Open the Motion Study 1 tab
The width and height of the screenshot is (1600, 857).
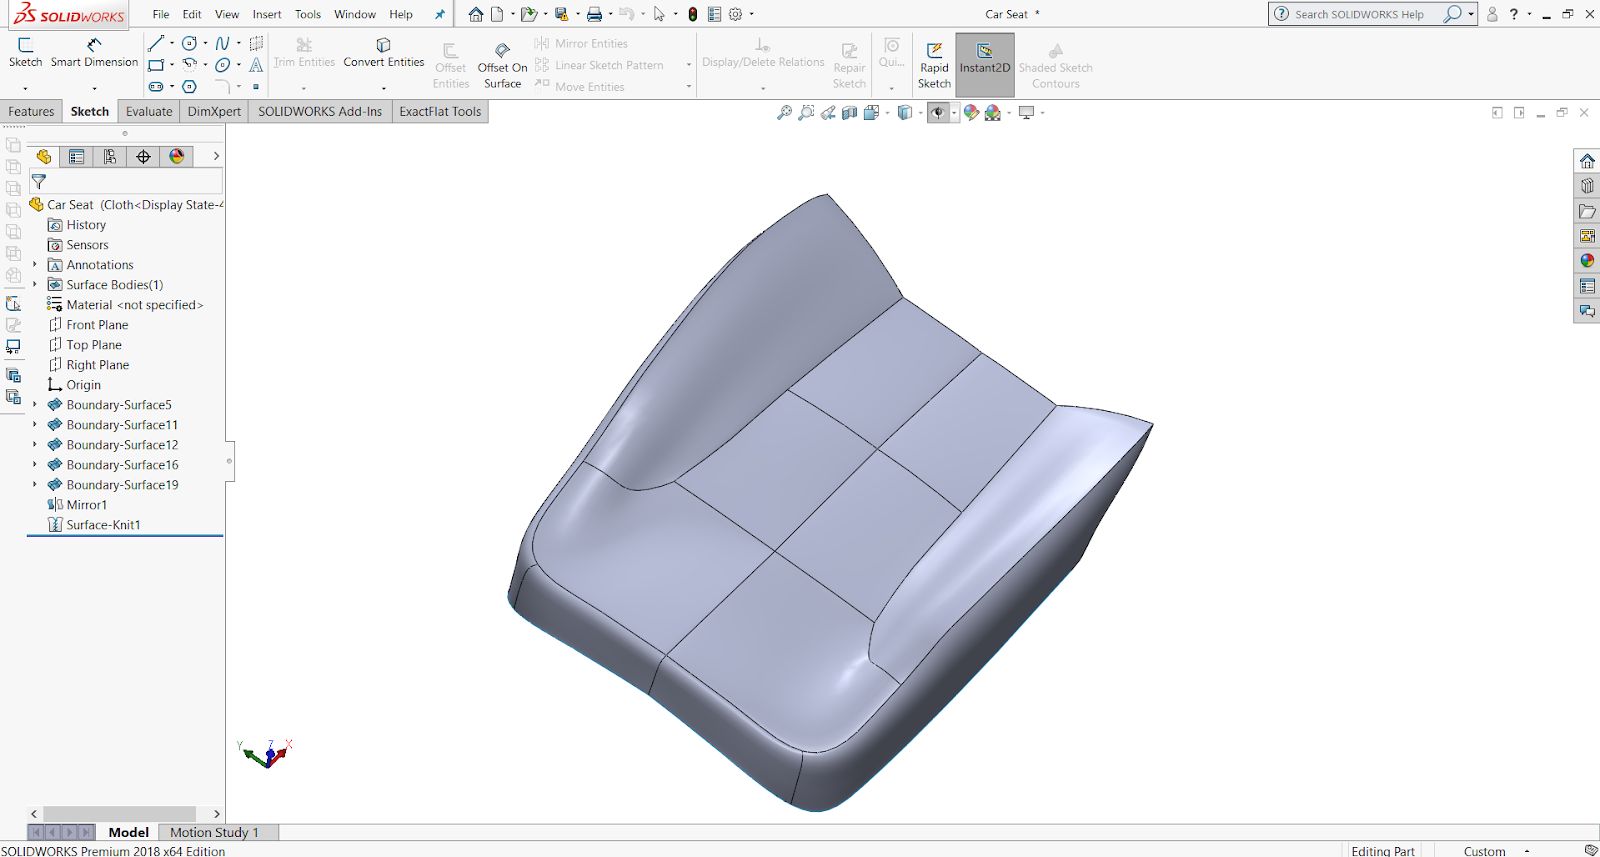click(x=214, y=832)
